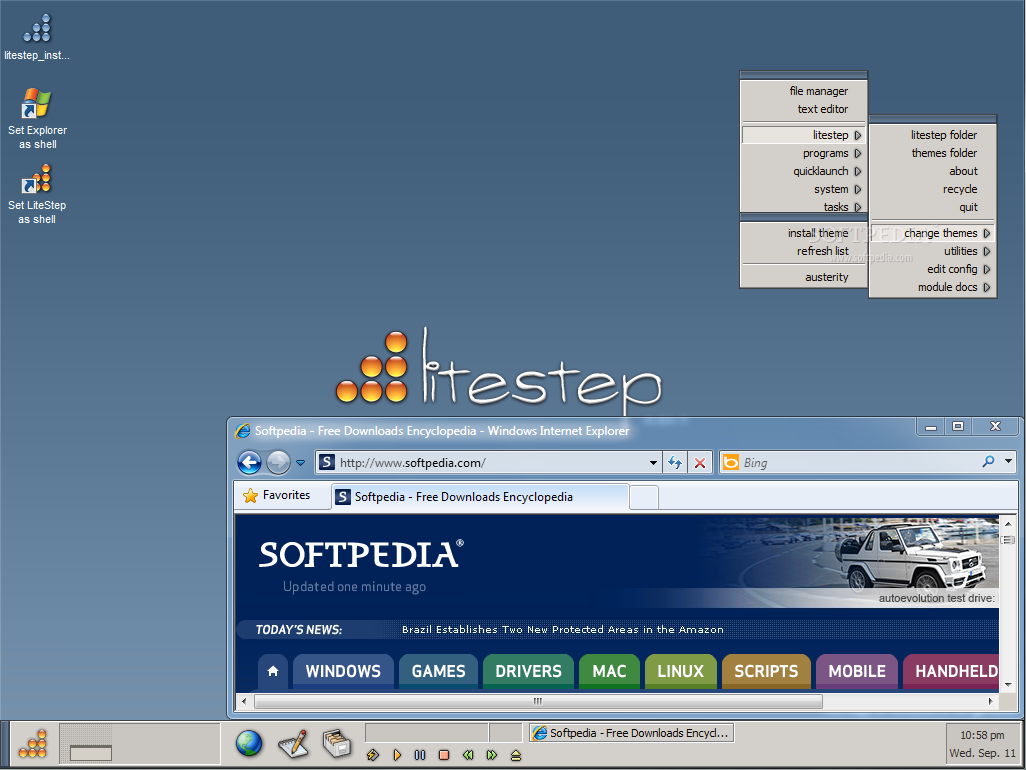
Task: Expand utilities submenu
Action: (x=932, y=251)
